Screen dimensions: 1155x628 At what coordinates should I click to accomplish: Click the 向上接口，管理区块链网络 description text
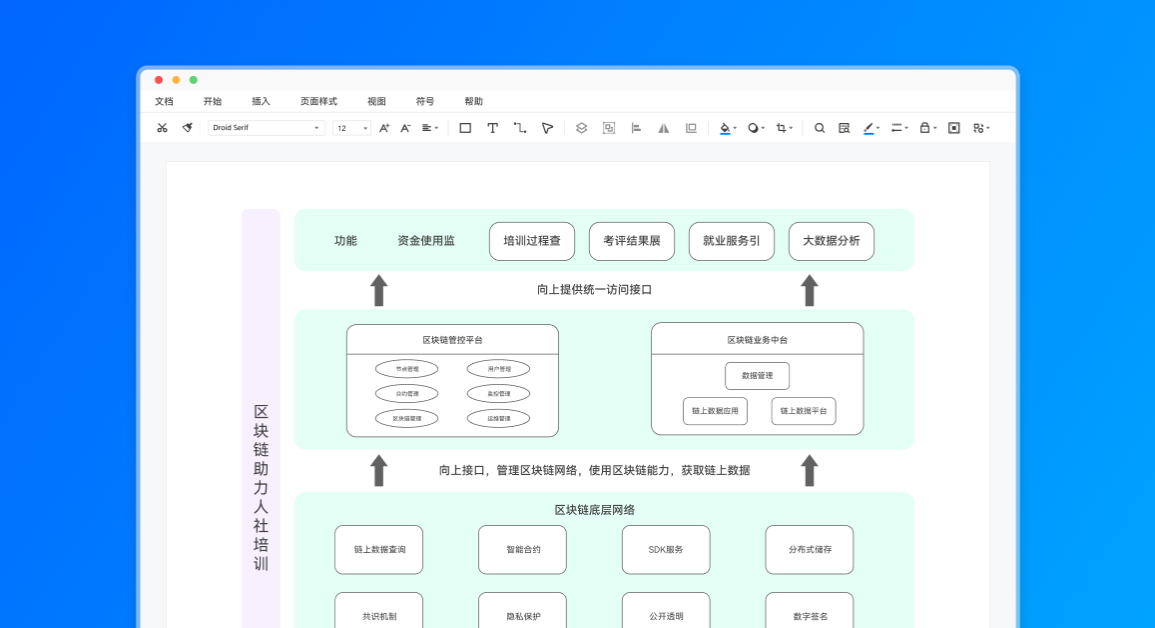[594, 470]
